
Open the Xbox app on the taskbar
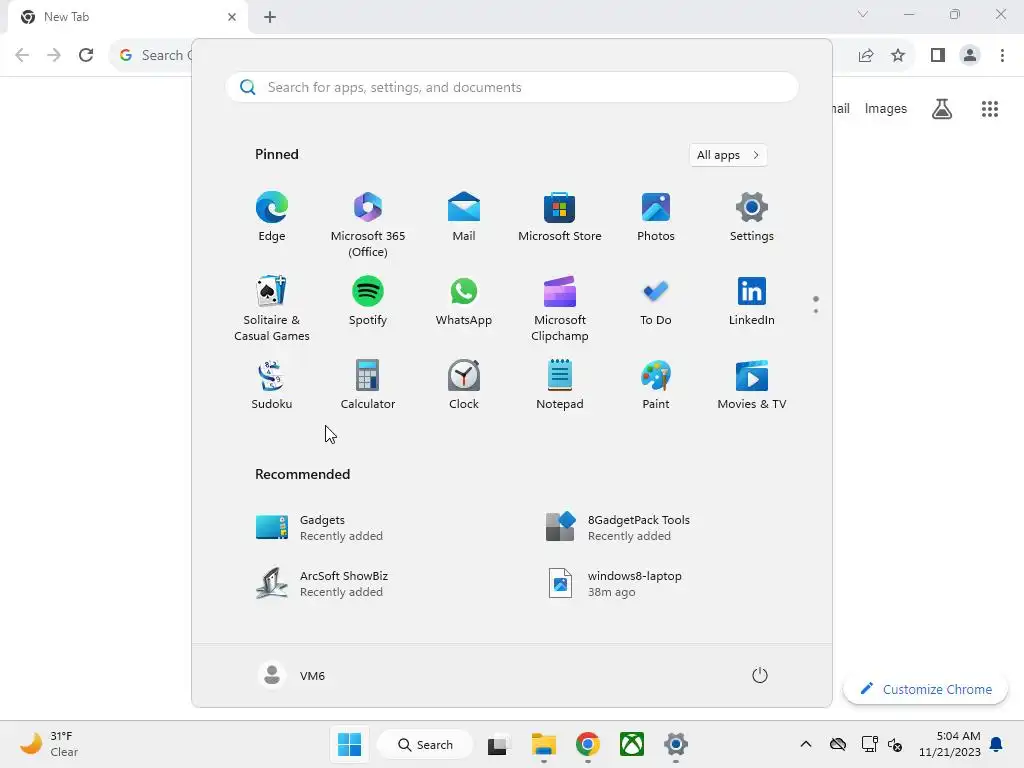[x=632, y=744]
